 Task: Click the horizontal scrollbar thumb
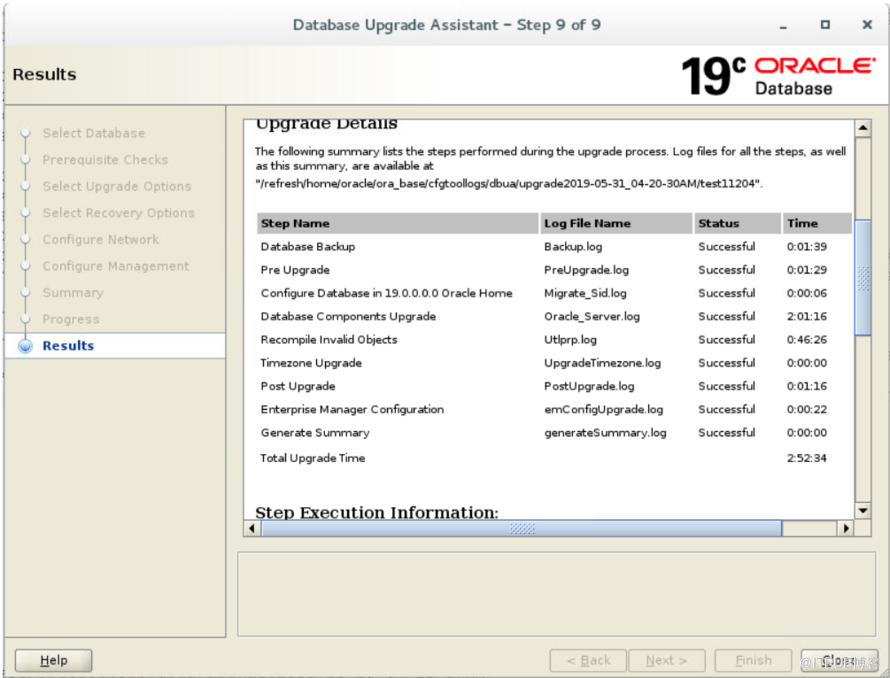(x=521, y=528)
